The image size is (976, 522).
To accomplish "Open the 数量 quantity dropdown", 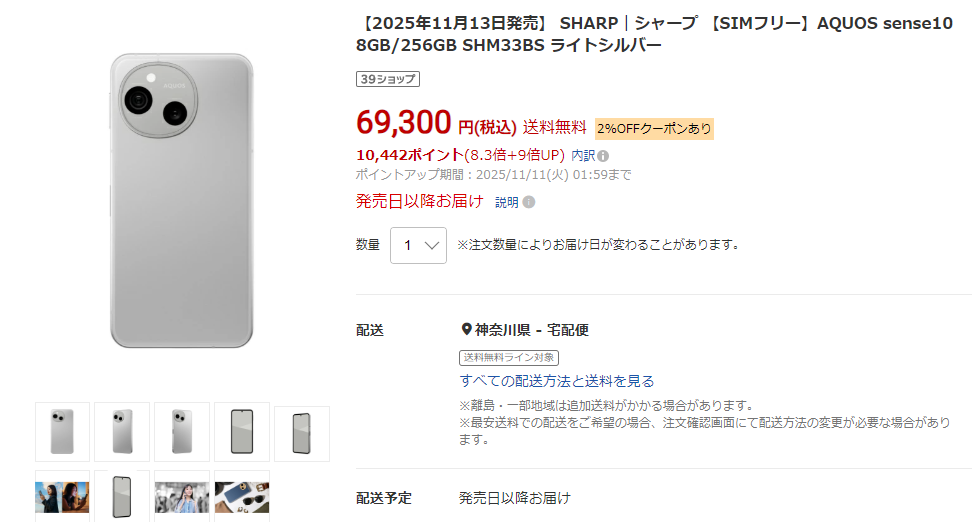I will point(418,245).
